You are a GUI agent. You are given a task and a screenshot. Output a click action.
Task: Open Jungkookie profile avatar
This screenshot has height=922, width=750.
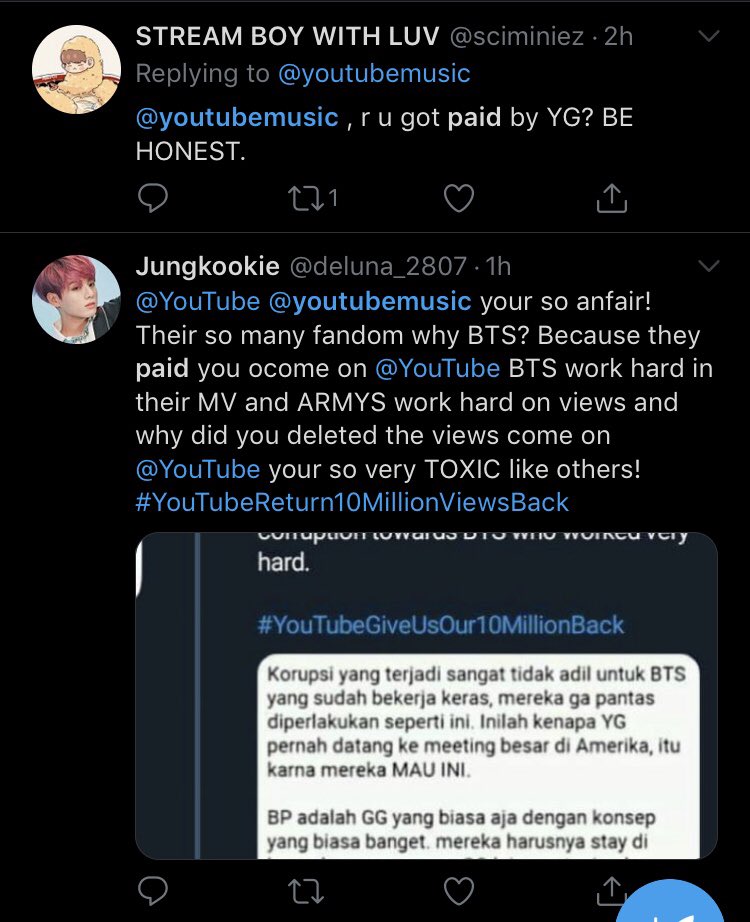[x=76, y=299]
